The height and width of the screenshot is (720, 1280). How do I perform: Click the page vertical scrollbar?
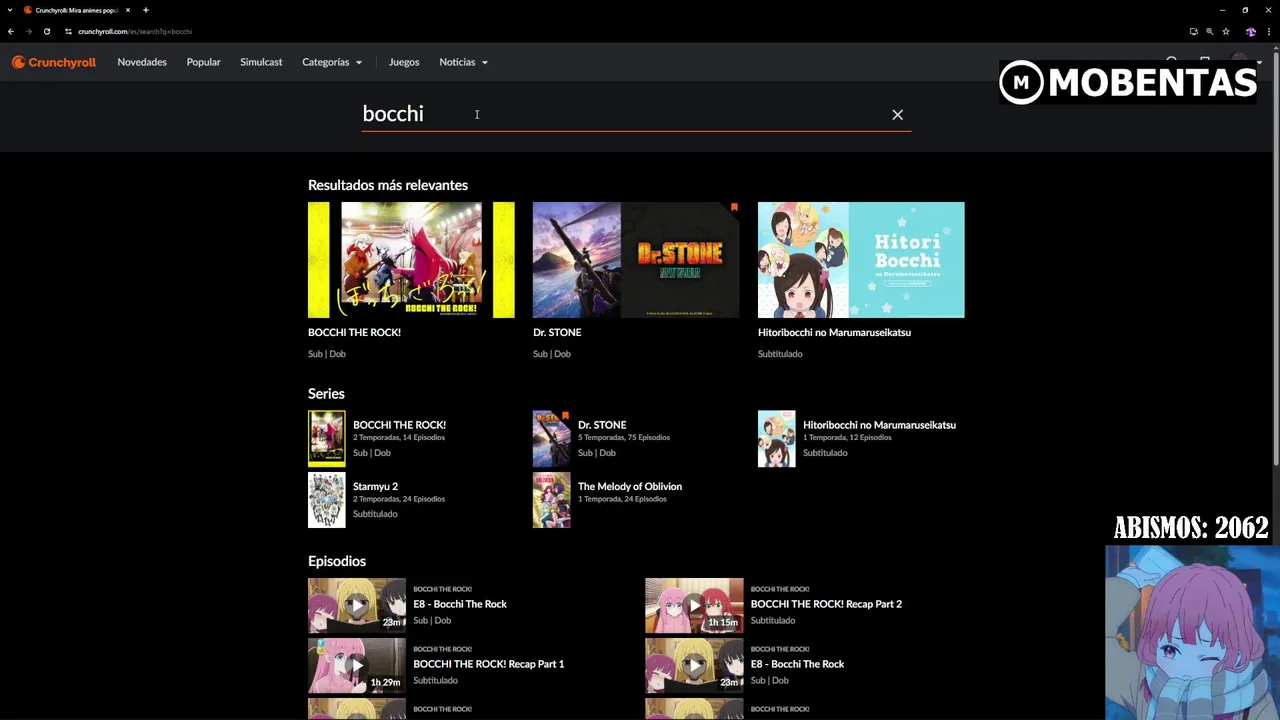point(1275,260)
